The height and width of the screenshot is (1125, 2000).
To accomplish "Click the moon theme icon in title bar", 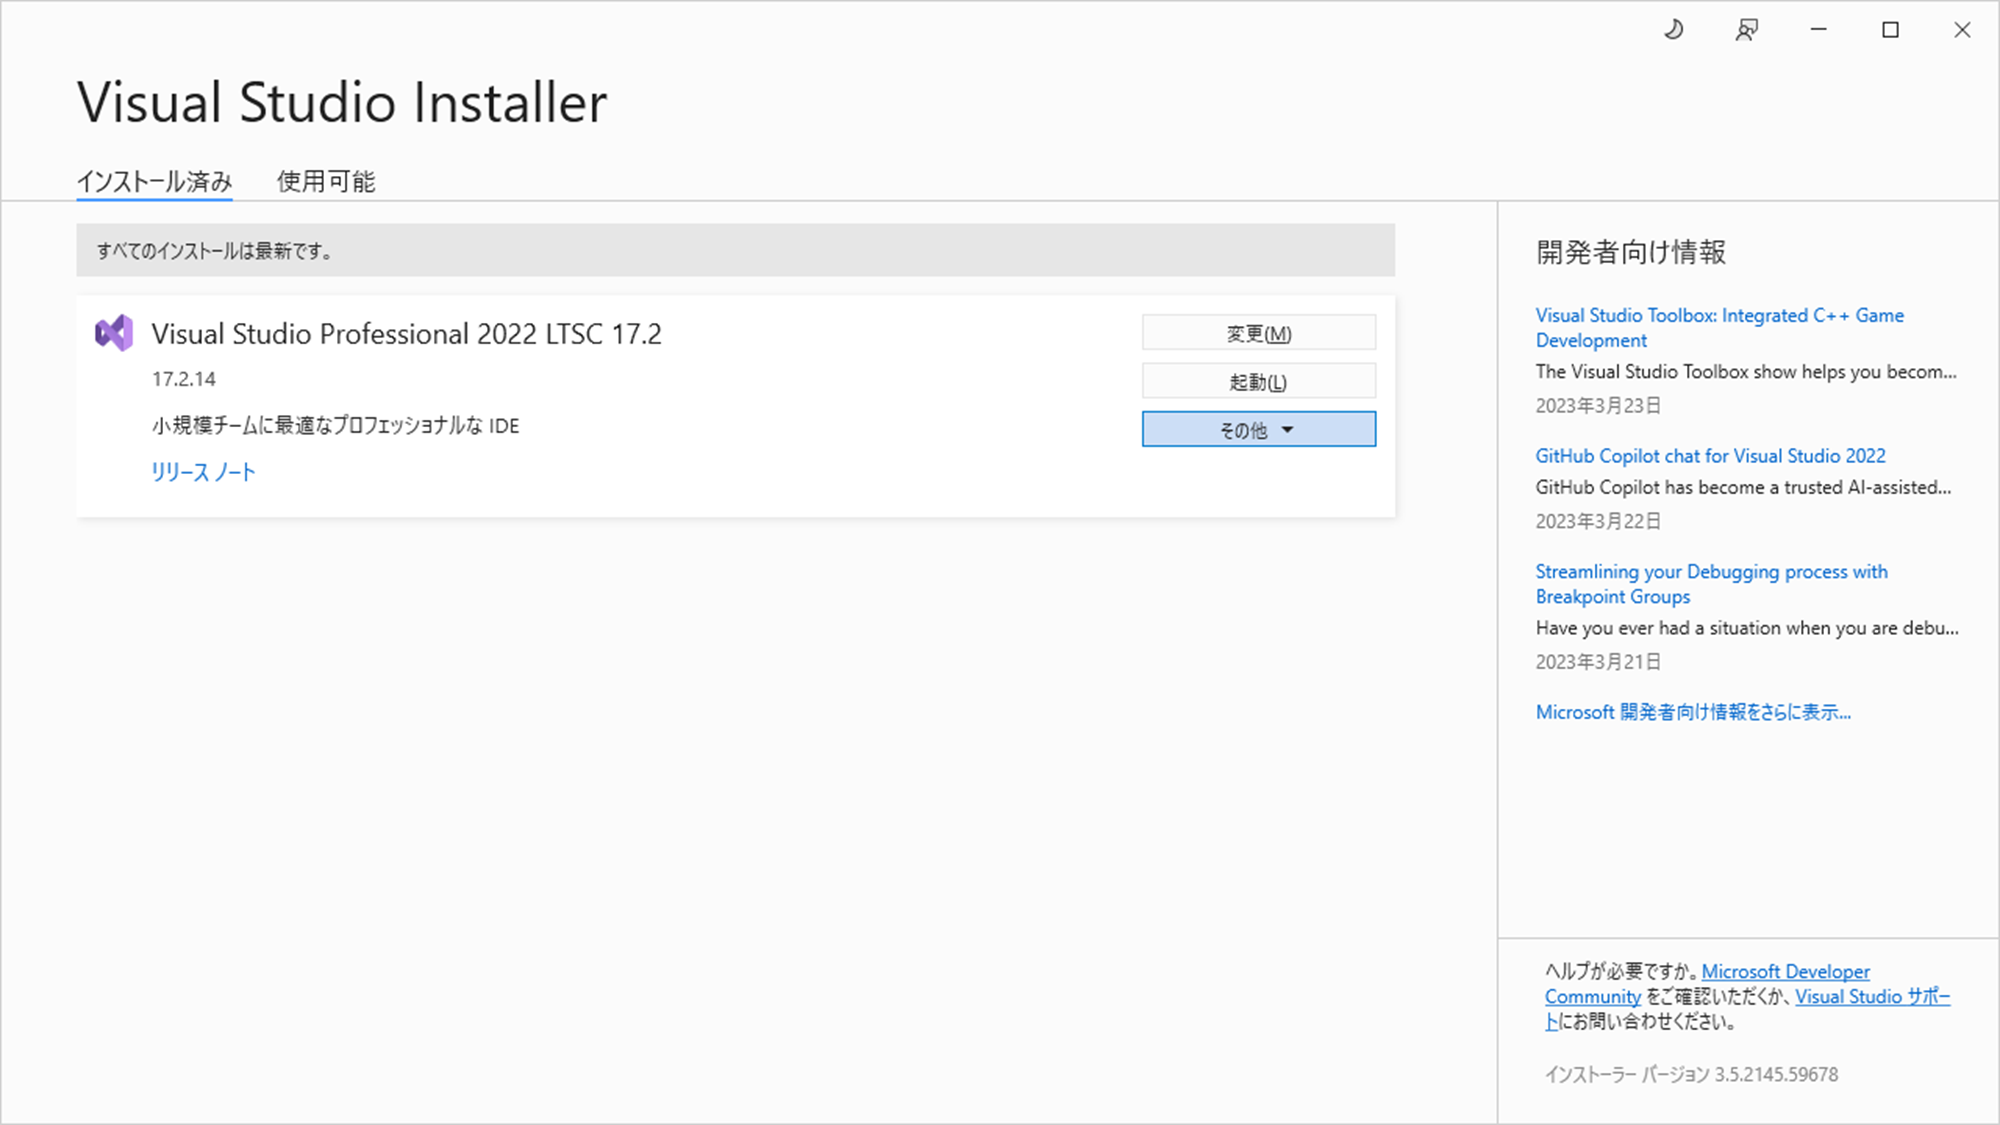I will tap(1673, 30).
